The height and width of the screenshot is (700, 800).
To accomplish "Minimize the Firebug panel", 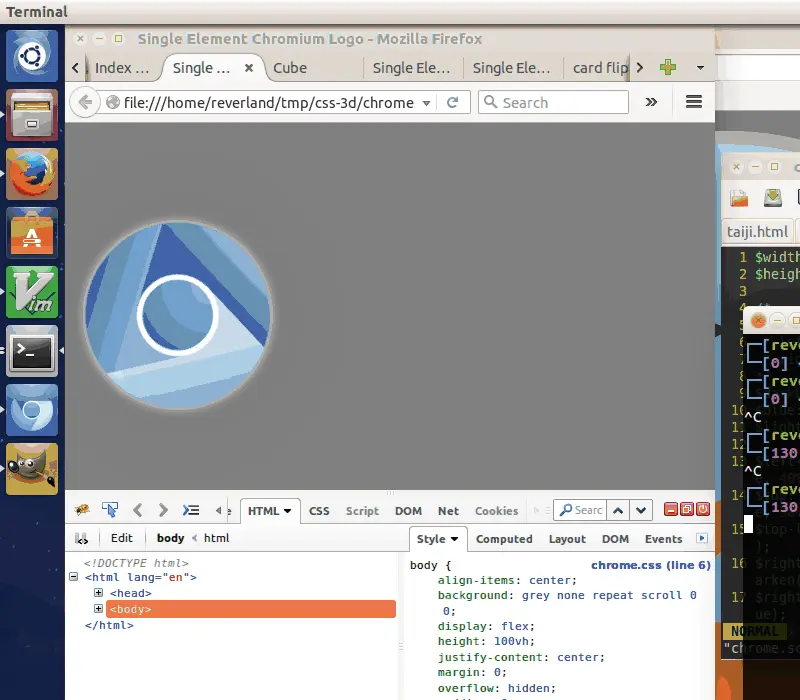I will click(x=670, y=509).
